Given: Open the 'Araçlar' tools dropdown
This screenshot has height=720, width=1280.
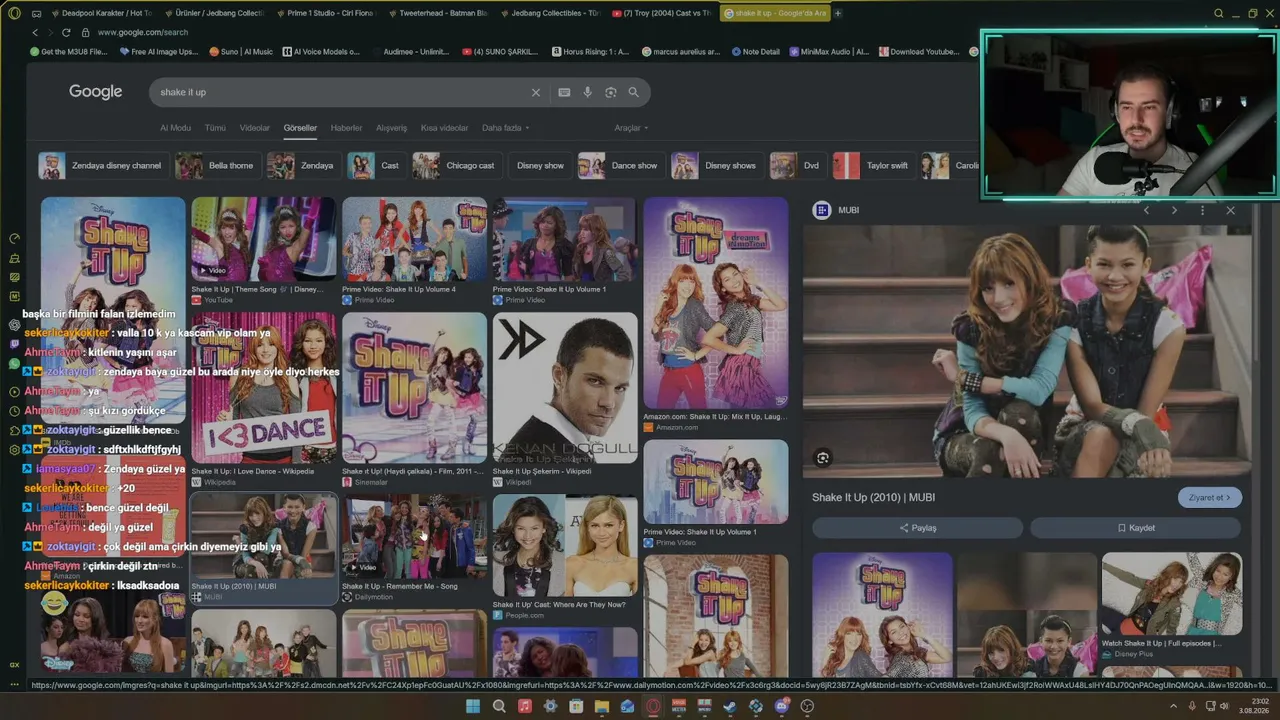Looking at the screenshot, I should click(631, 128).
